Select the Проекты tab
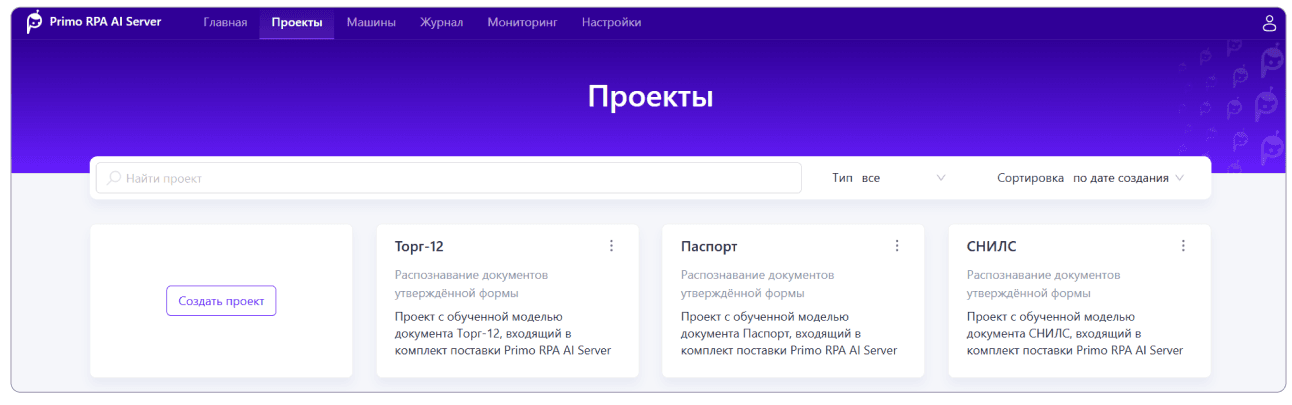1292x405 pixels. 296,22
